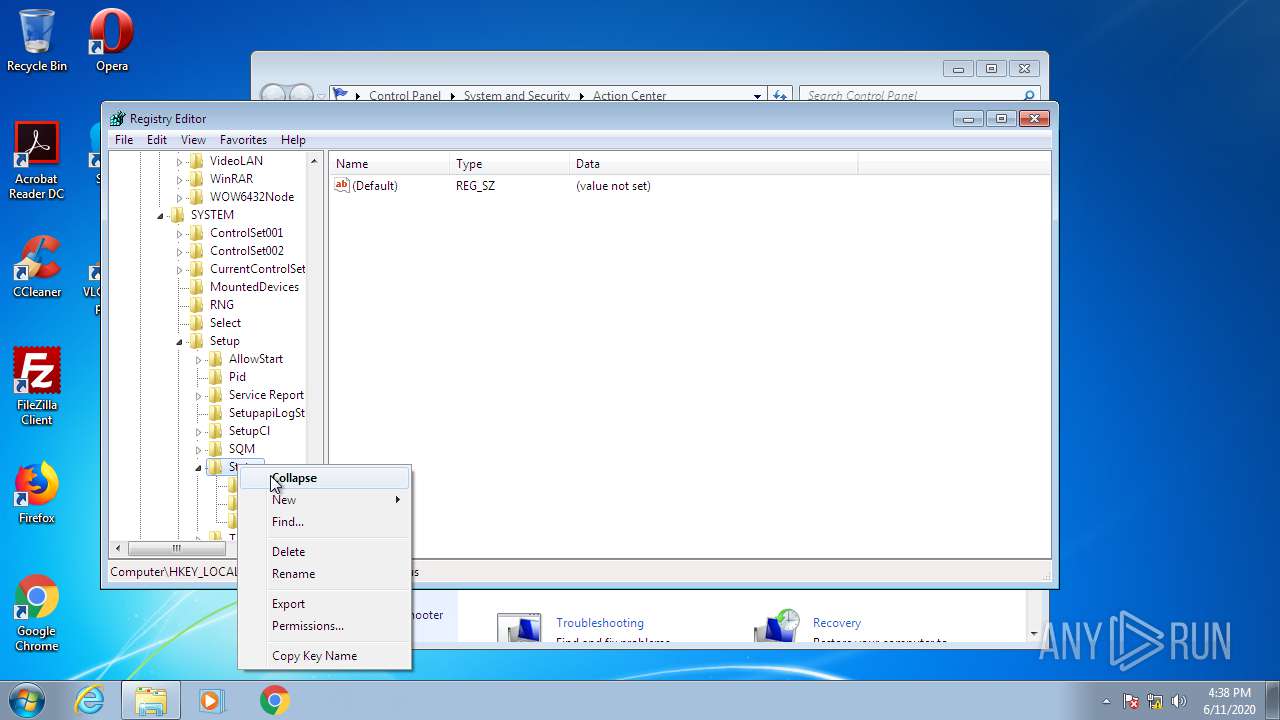This screenshot has height=720, width=1280.
Task: Open Google Chrome desktop shortcut
Action: 37,613
